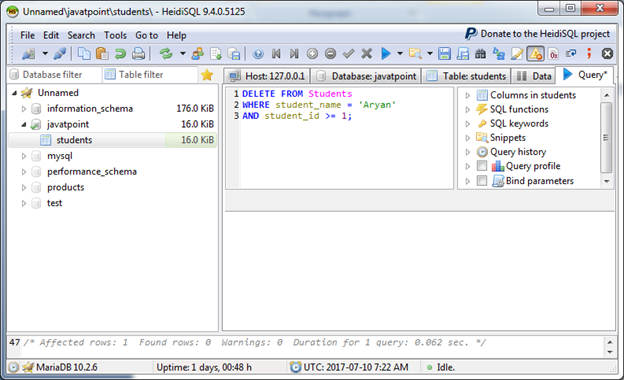Screen dimensions: 624x380
Task: Click the cancel editing X icon
Action: (367, 53)
